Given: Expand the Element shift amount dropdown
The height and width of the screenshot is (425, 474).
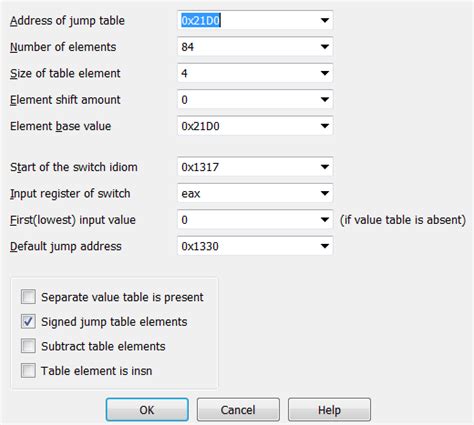Looking at the screenshot, I should click(x=324, y=99).
